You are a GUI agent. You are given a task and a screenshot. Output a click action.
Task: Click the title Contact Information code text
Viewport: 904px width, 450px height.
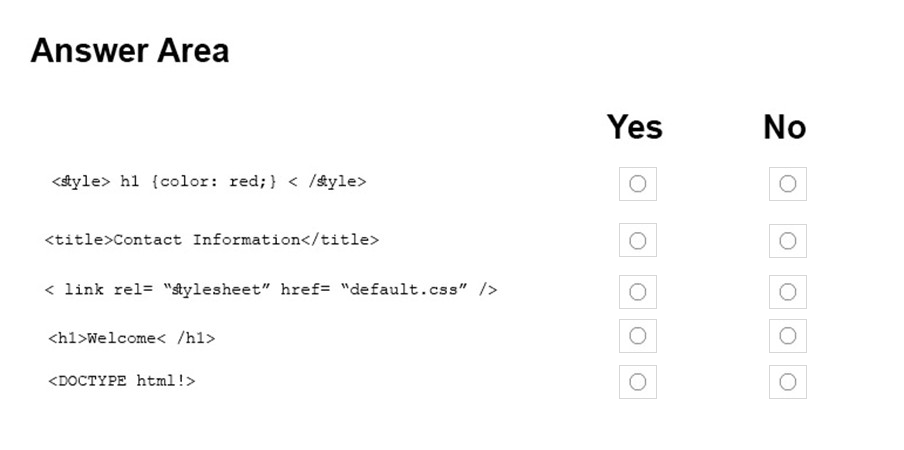(x=212, y=240)
